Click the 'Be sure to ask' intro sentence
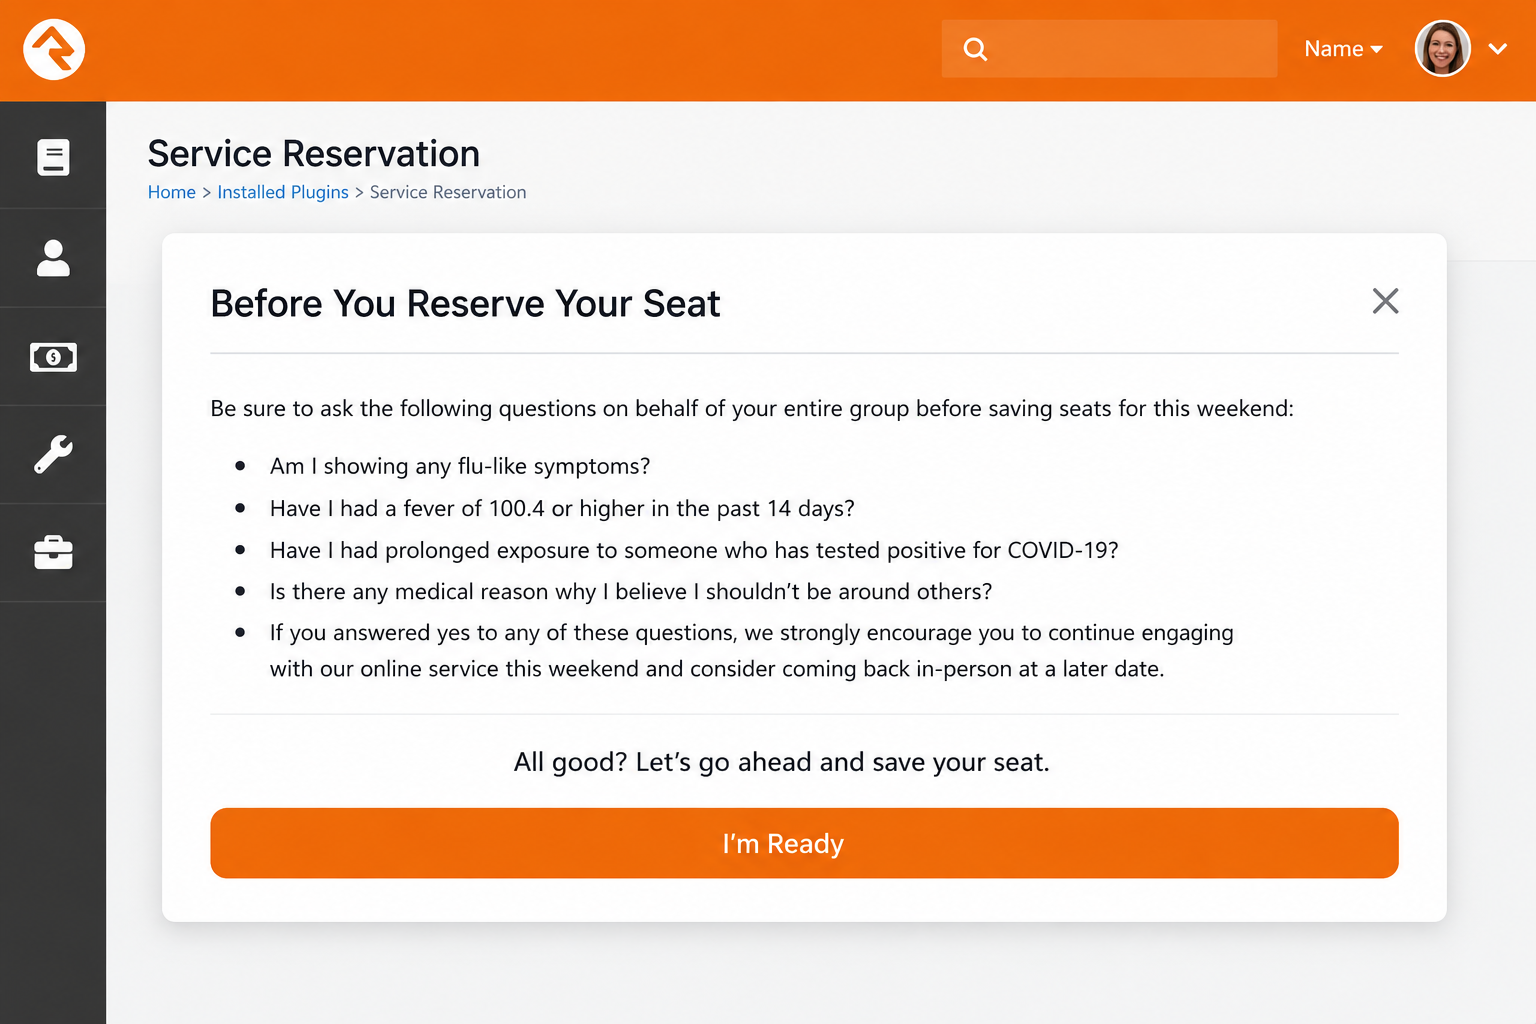1536x1024 pixels. [x=752, y=408]
